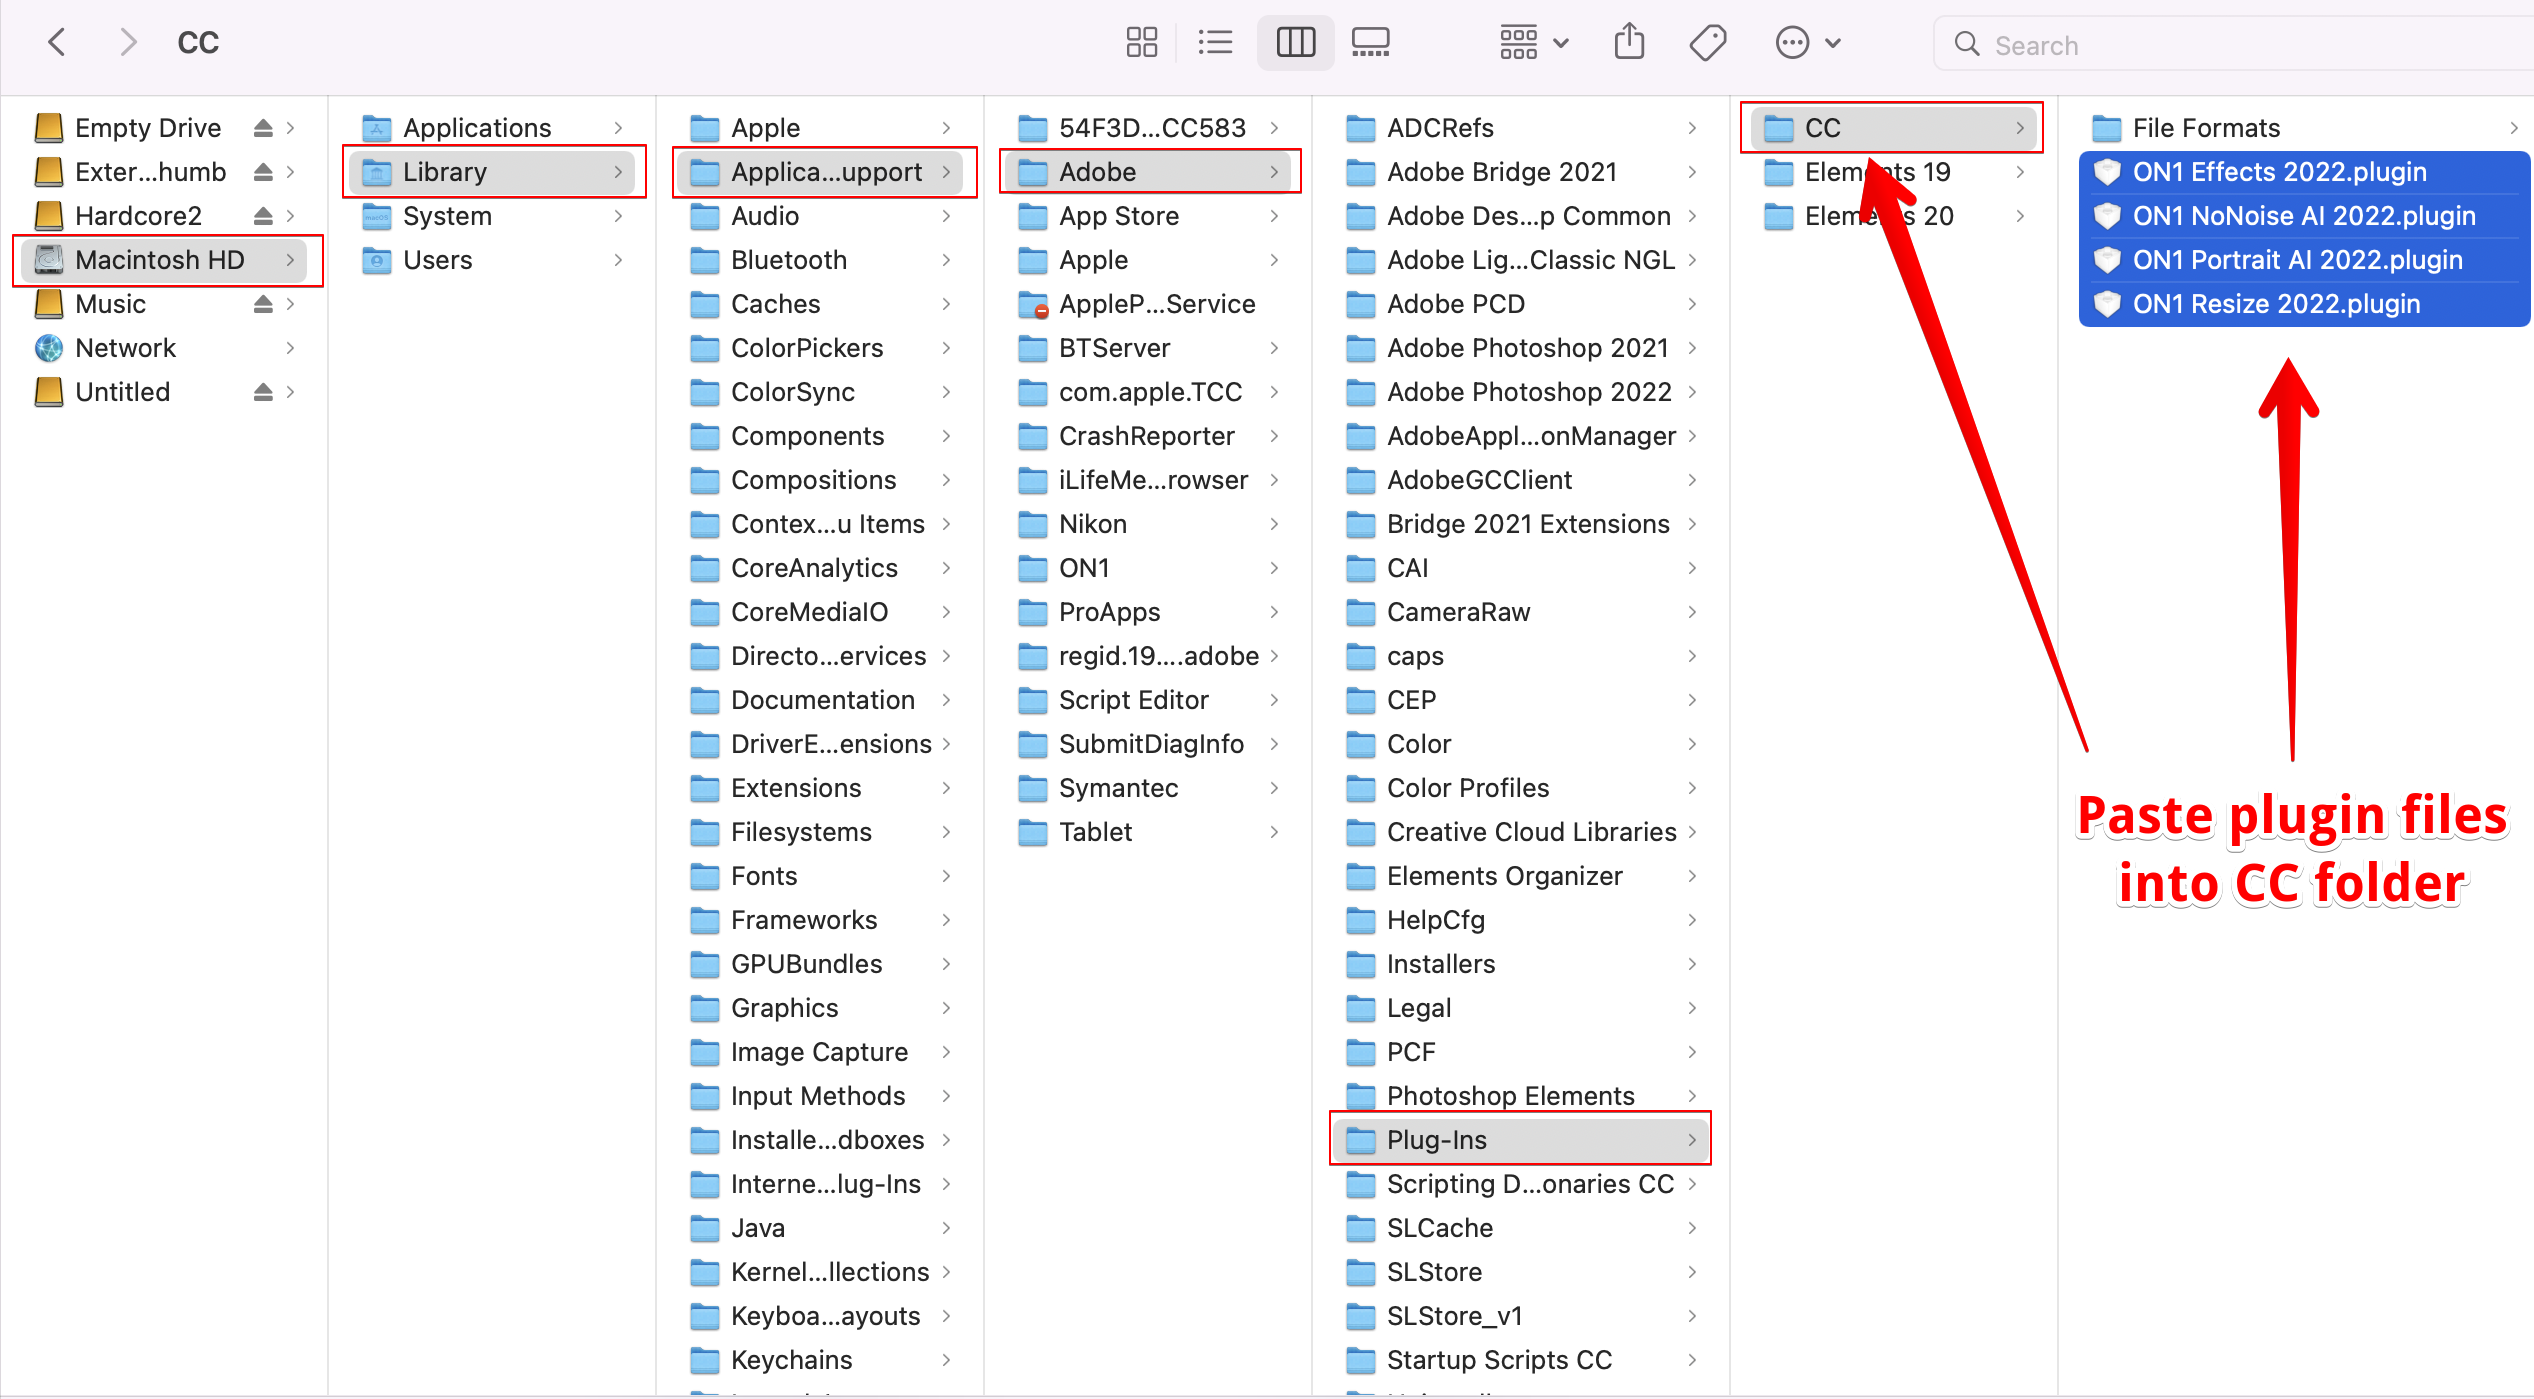2534x1399 pixels.
Task: Select column view button
Action: tap(1295, 43)
